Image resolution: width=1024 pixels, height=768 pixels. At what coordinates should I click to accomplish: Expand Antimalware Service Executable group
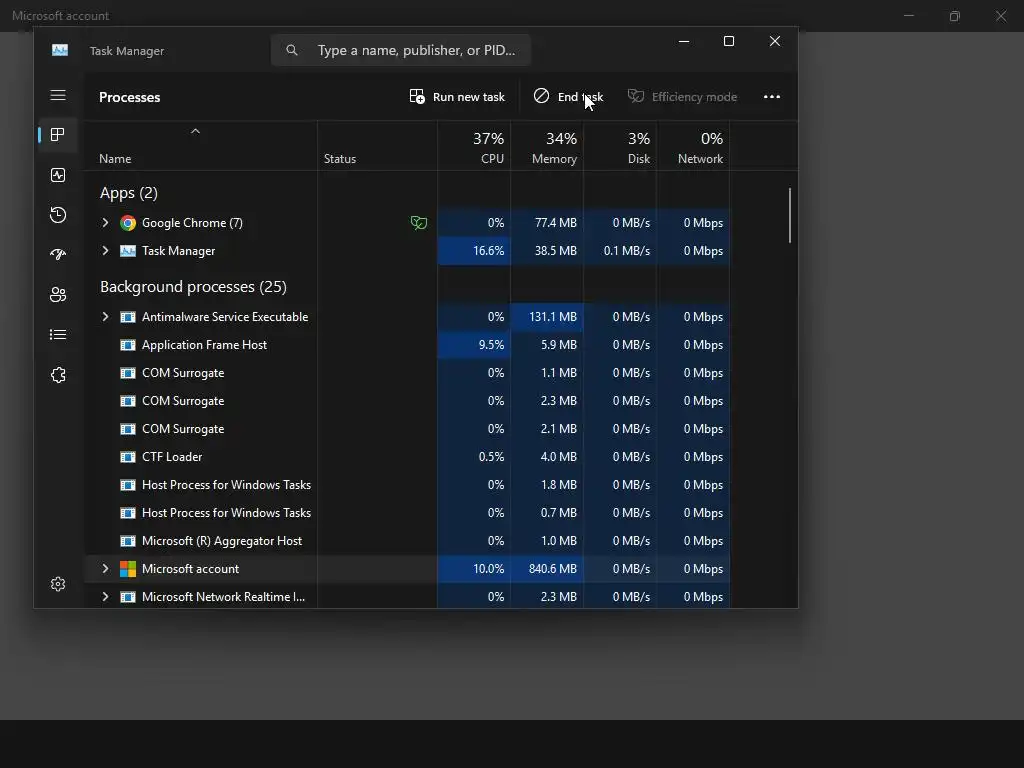click(105, 317)
